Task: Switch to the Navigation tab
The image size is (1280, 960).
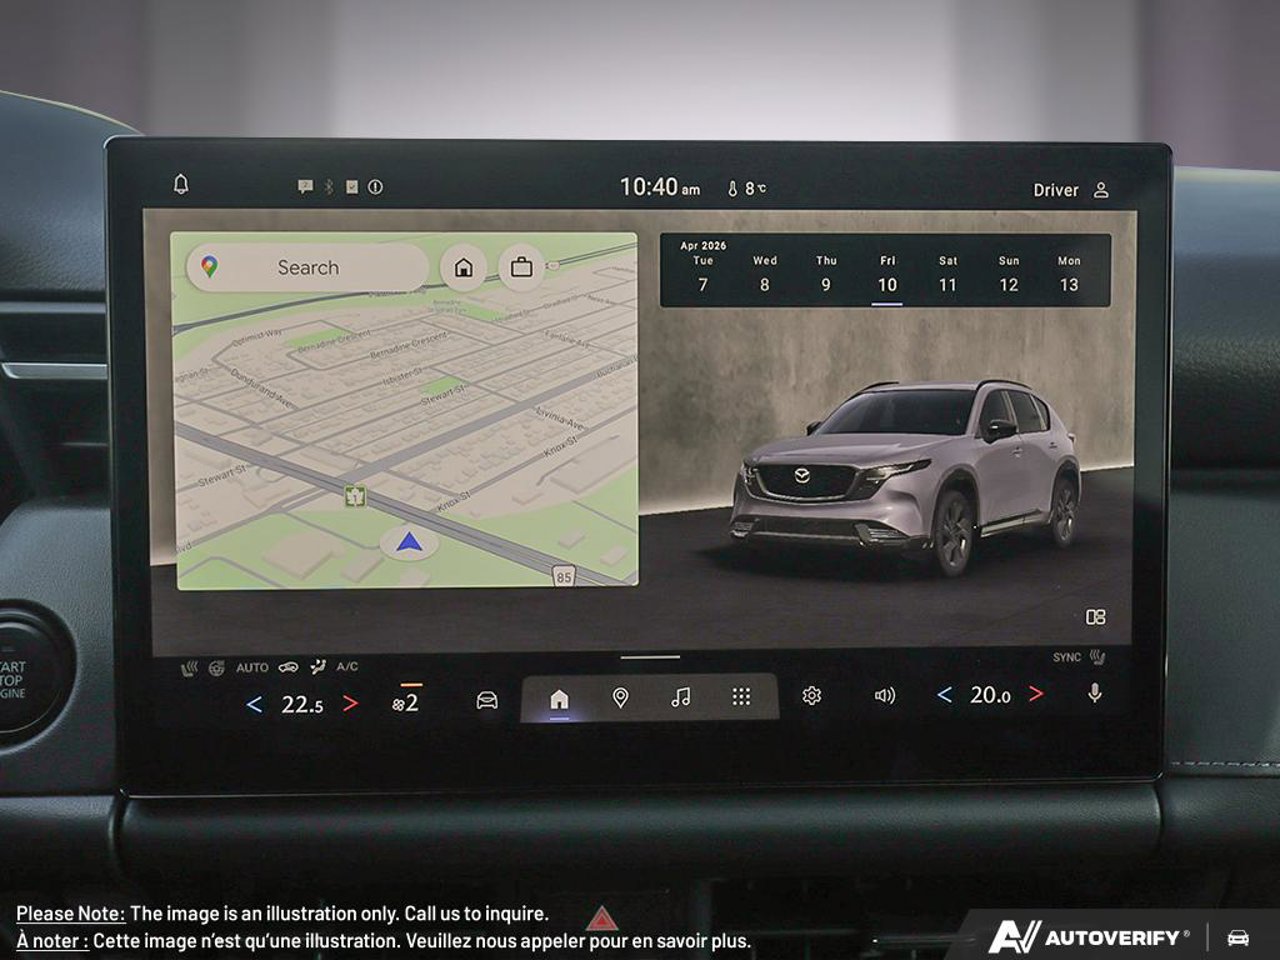Action: click(x=620, y=698)
